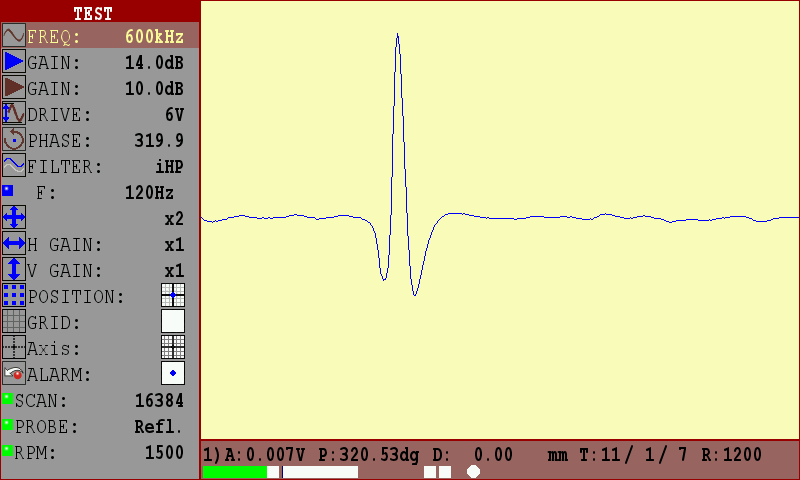Click the brown triangle gain icon

click(14, 88)
